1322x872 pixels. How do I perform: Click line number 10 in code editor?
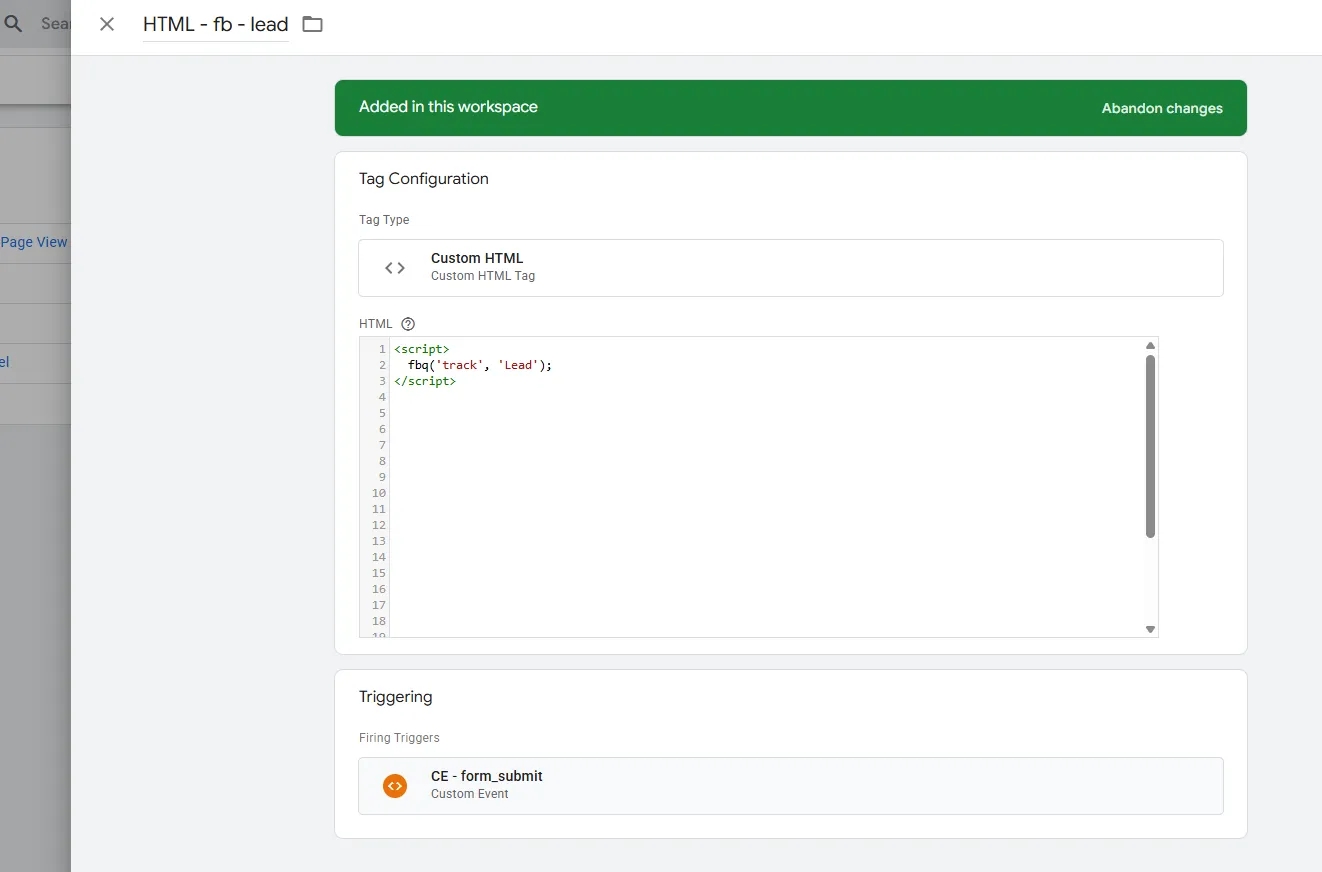pyautogui.click(x=379, y=493)
